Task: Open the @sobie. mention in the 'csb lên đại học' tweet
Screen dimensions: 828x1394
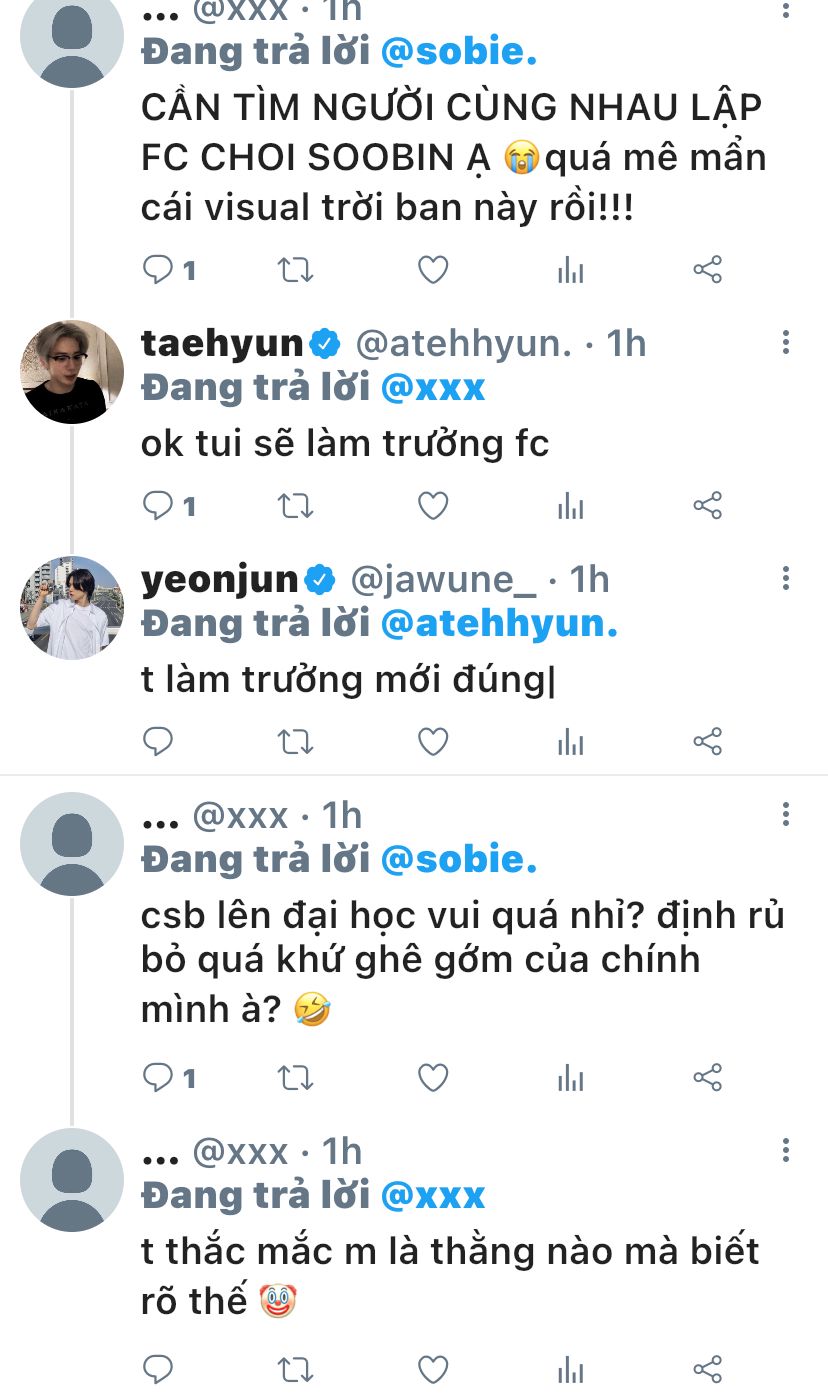Action: pyautogui.click(x=460, y=860)
